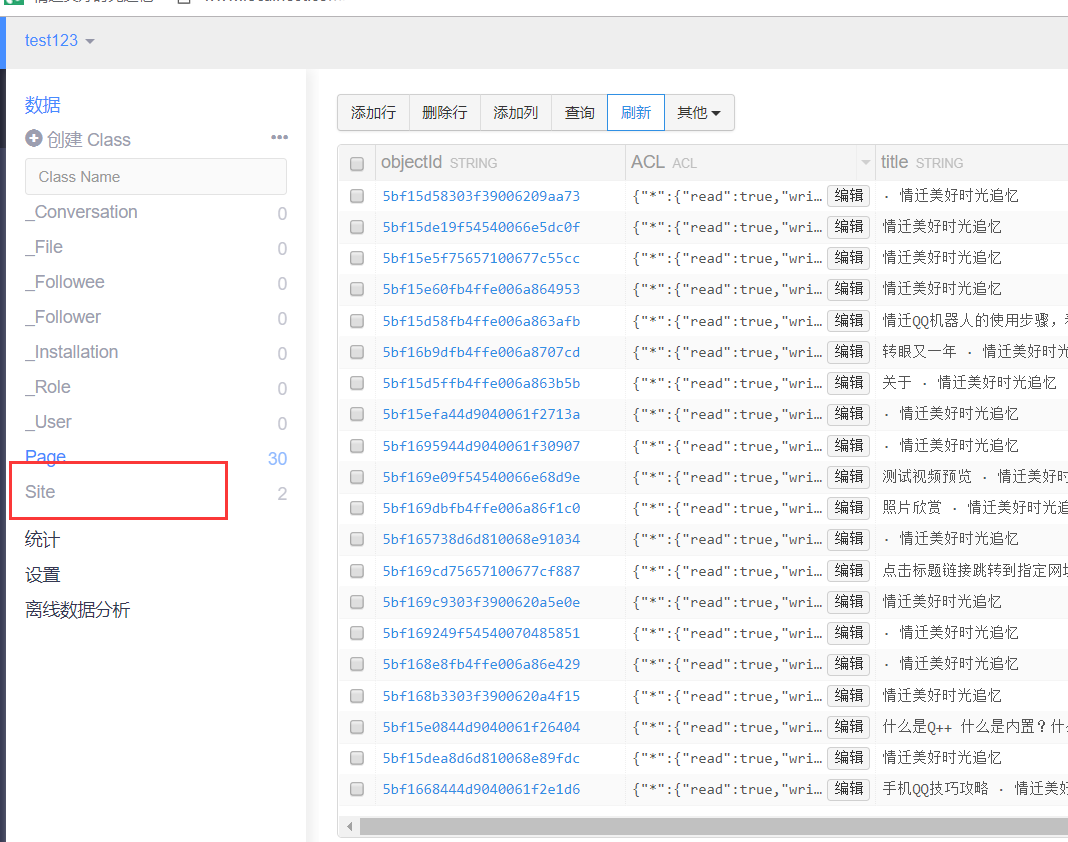Toggle the select-all checkbox in header
The image size is (1068, 842).
pos(357,163)
